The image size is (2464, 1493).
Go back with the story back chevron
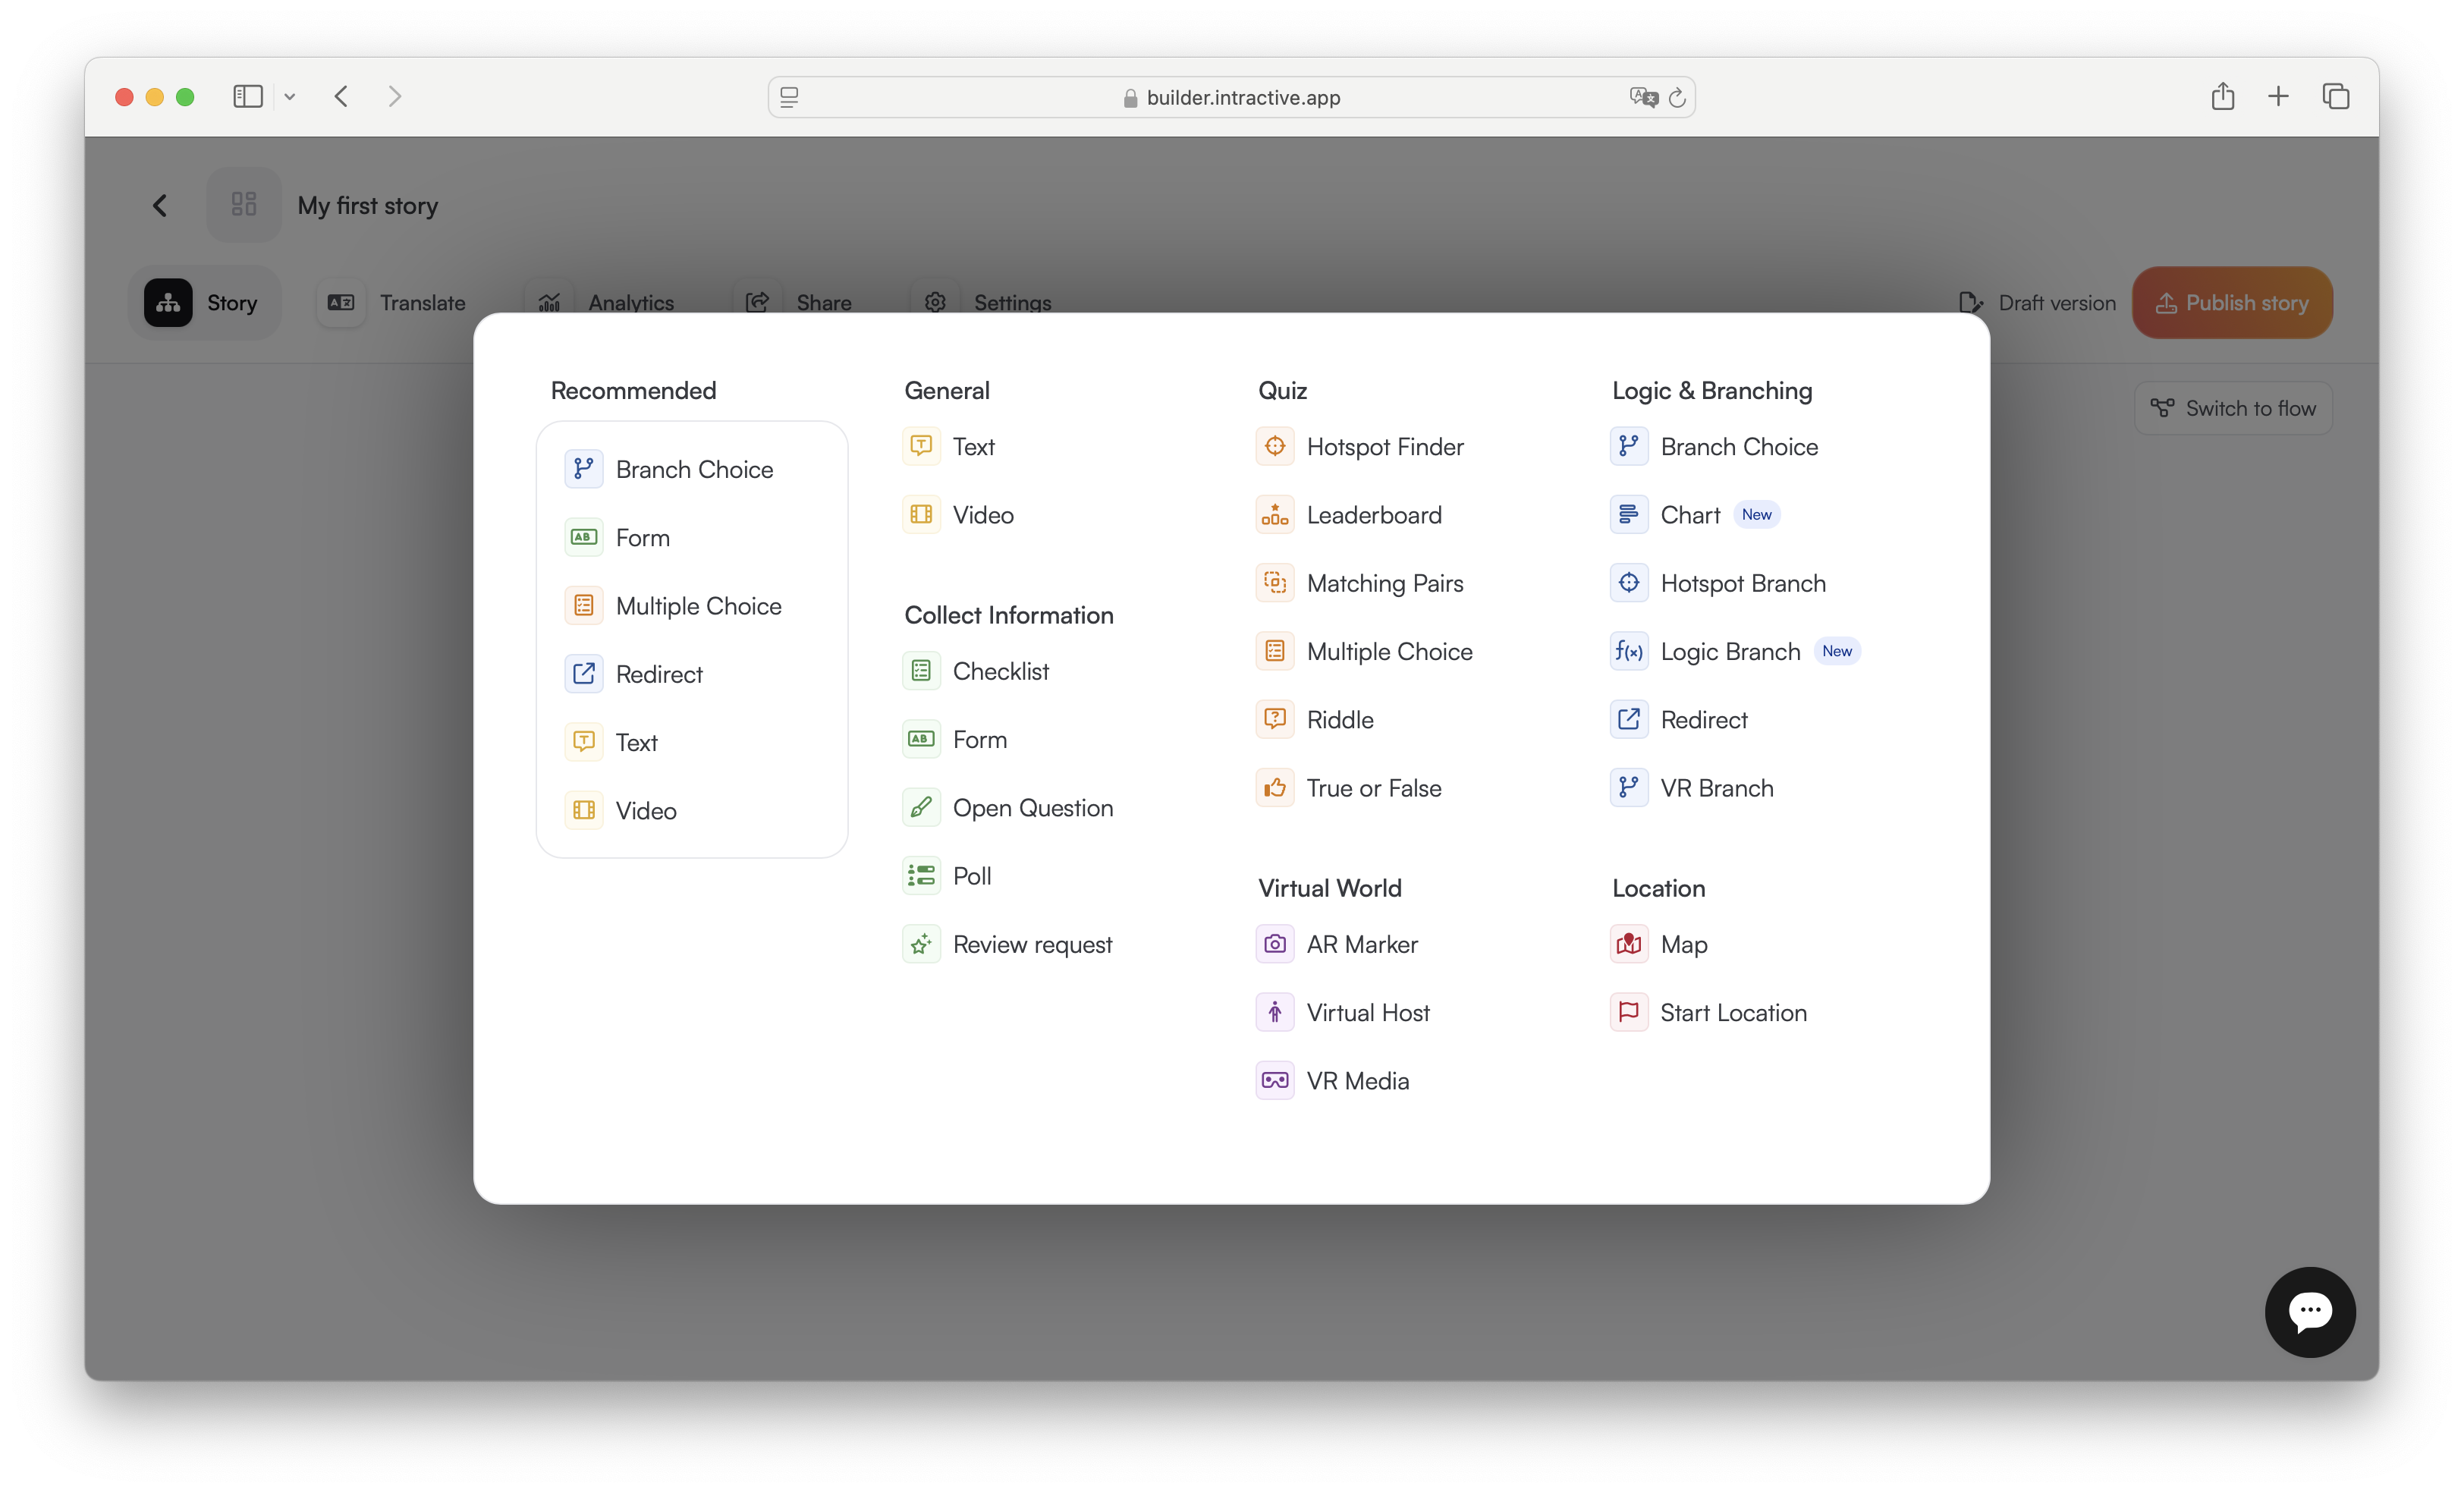click(x=160, y=206)
